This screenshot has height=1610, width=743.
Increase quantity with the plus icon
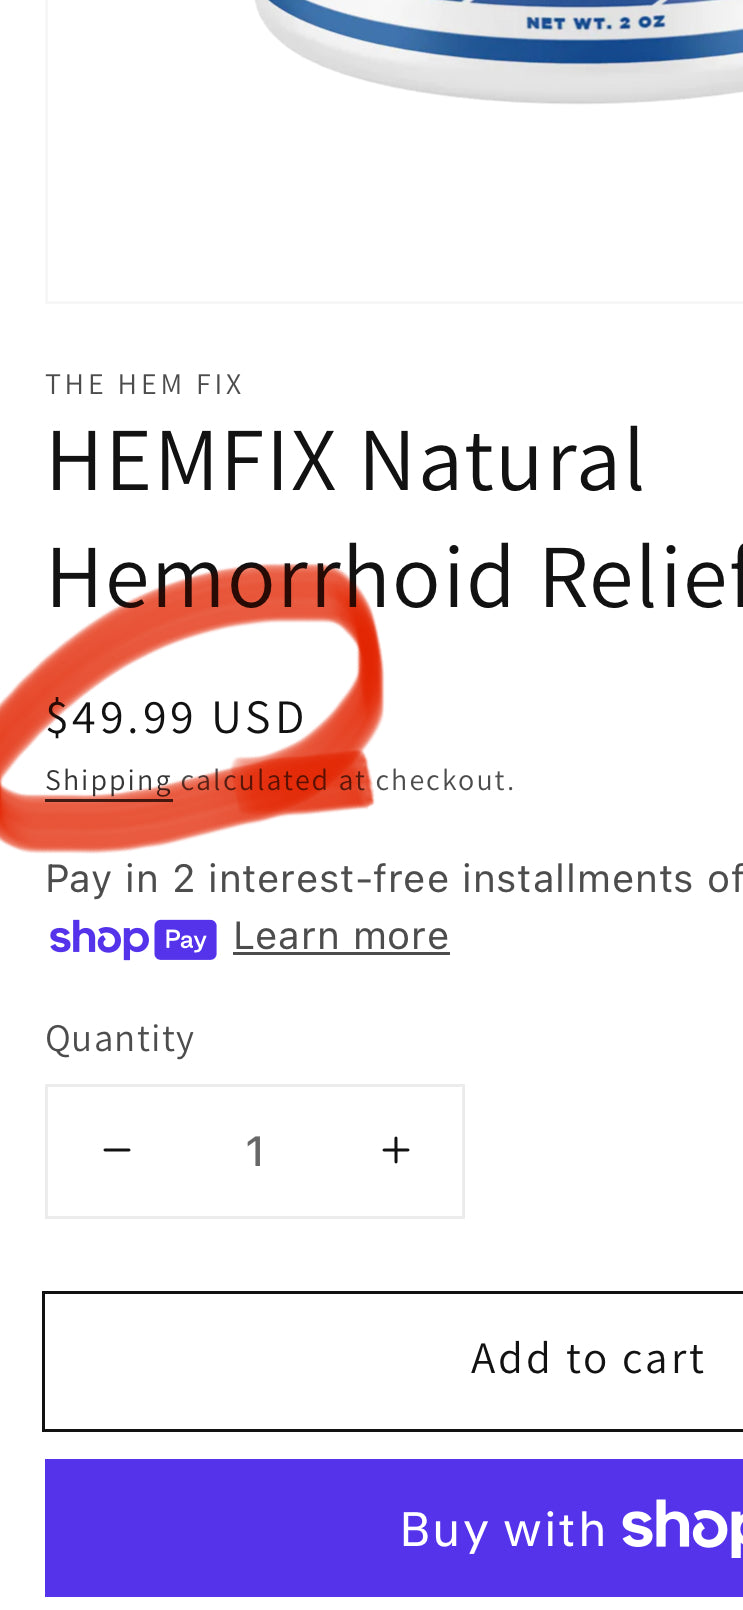click(396, 1151)
